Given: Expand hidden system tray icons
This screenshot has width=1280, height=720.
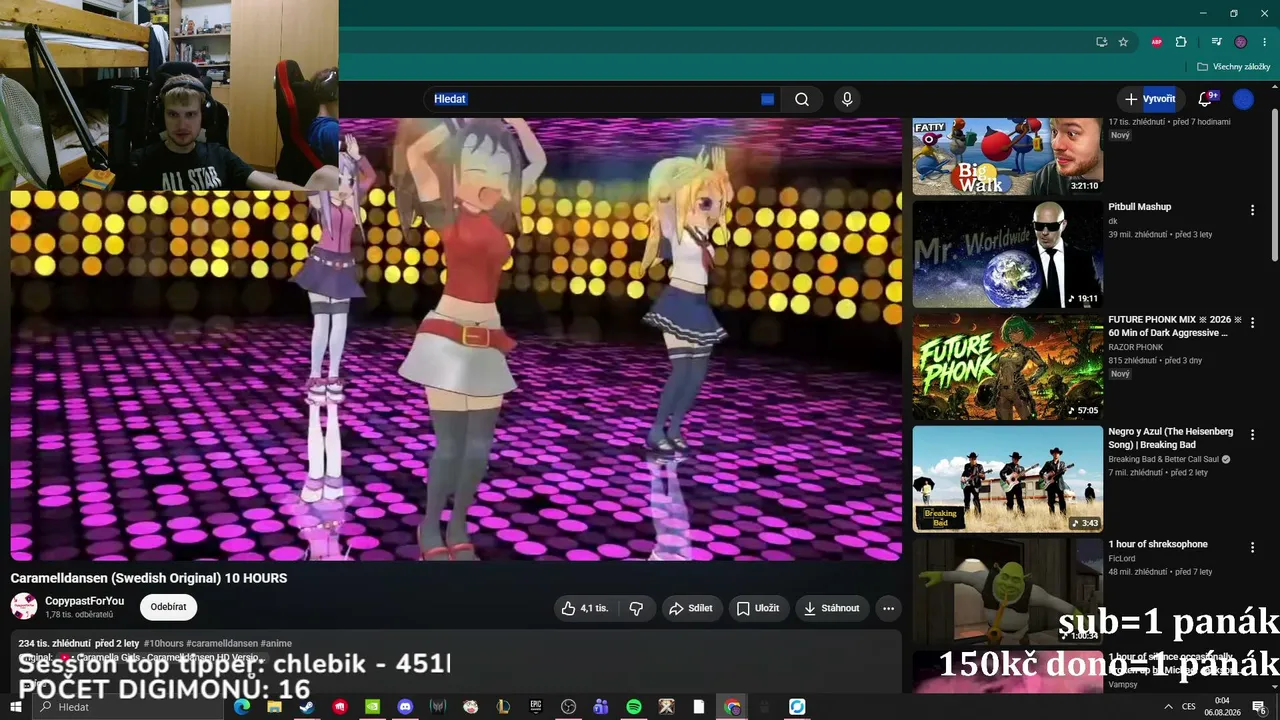Looking at the screenshot, I should point(1168,707).
